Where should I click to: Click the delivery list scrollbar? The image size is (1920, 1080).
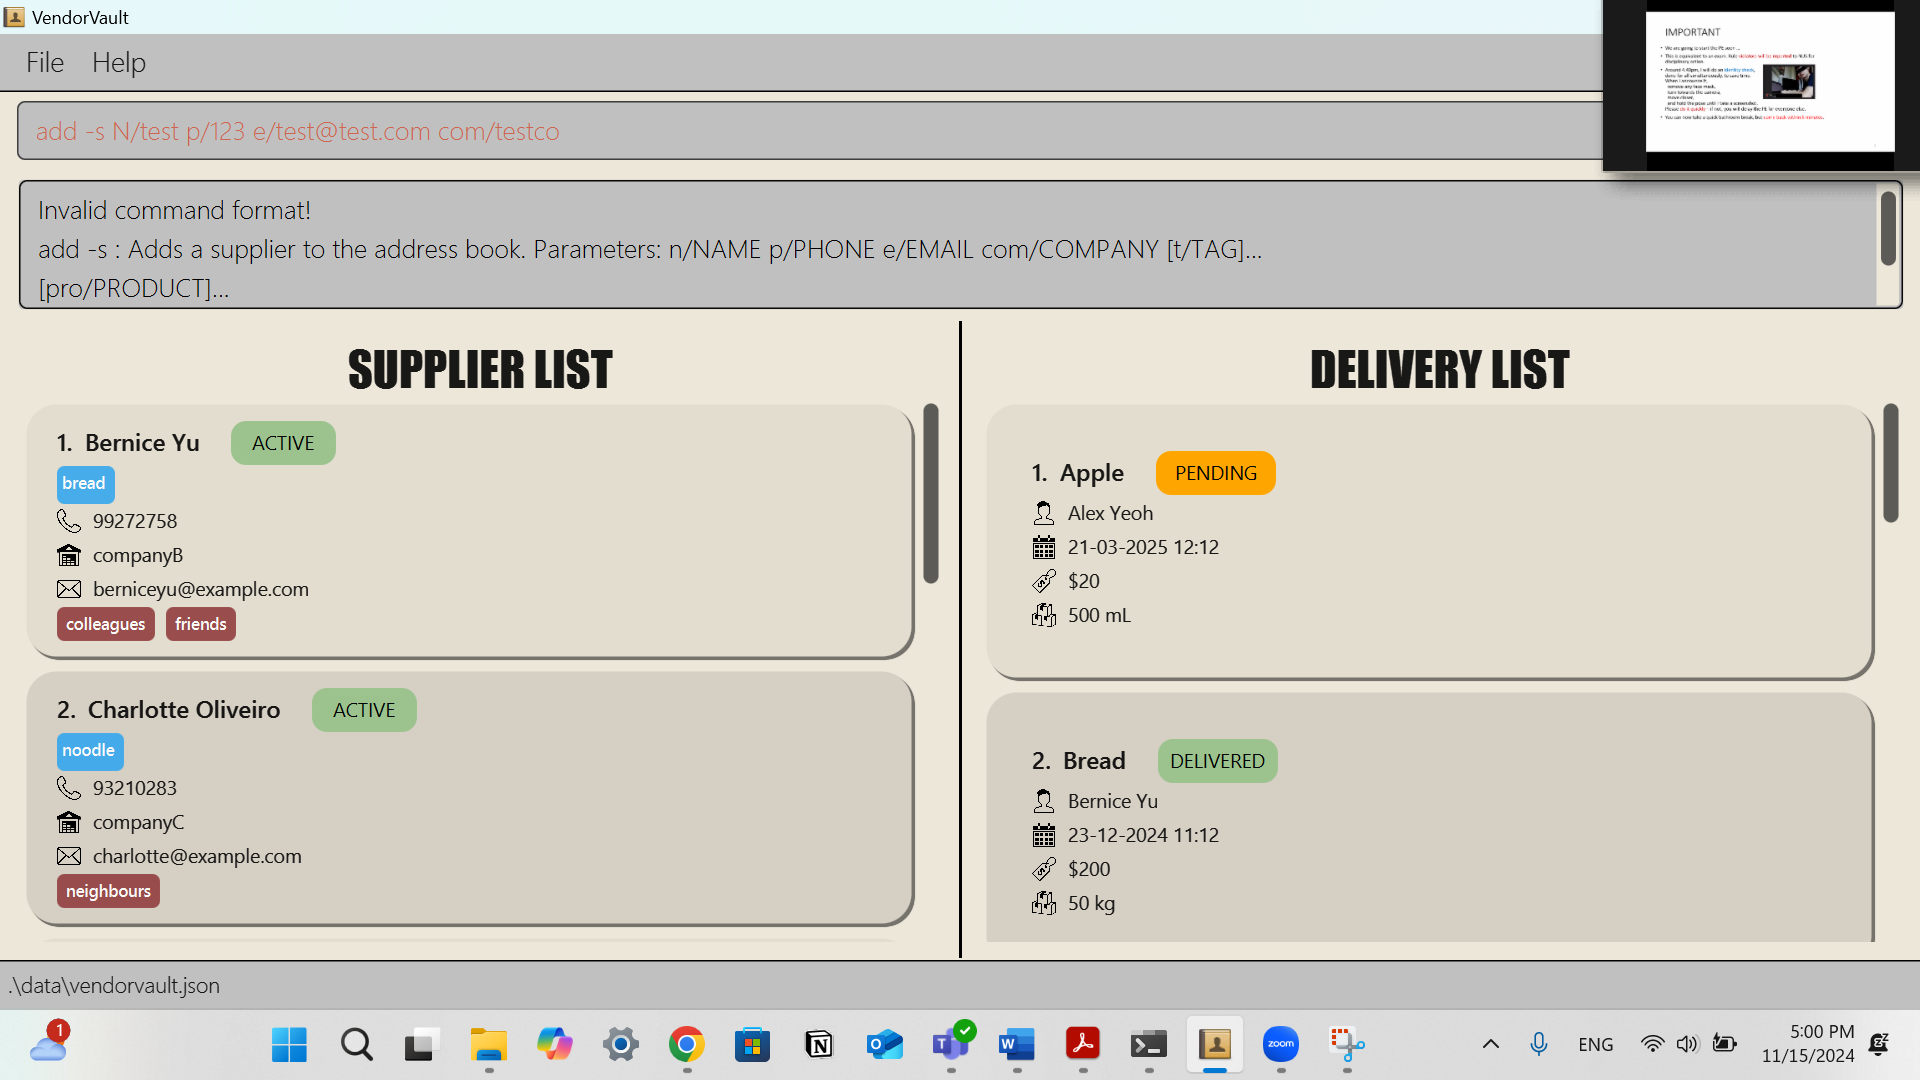coord(1890,463)
